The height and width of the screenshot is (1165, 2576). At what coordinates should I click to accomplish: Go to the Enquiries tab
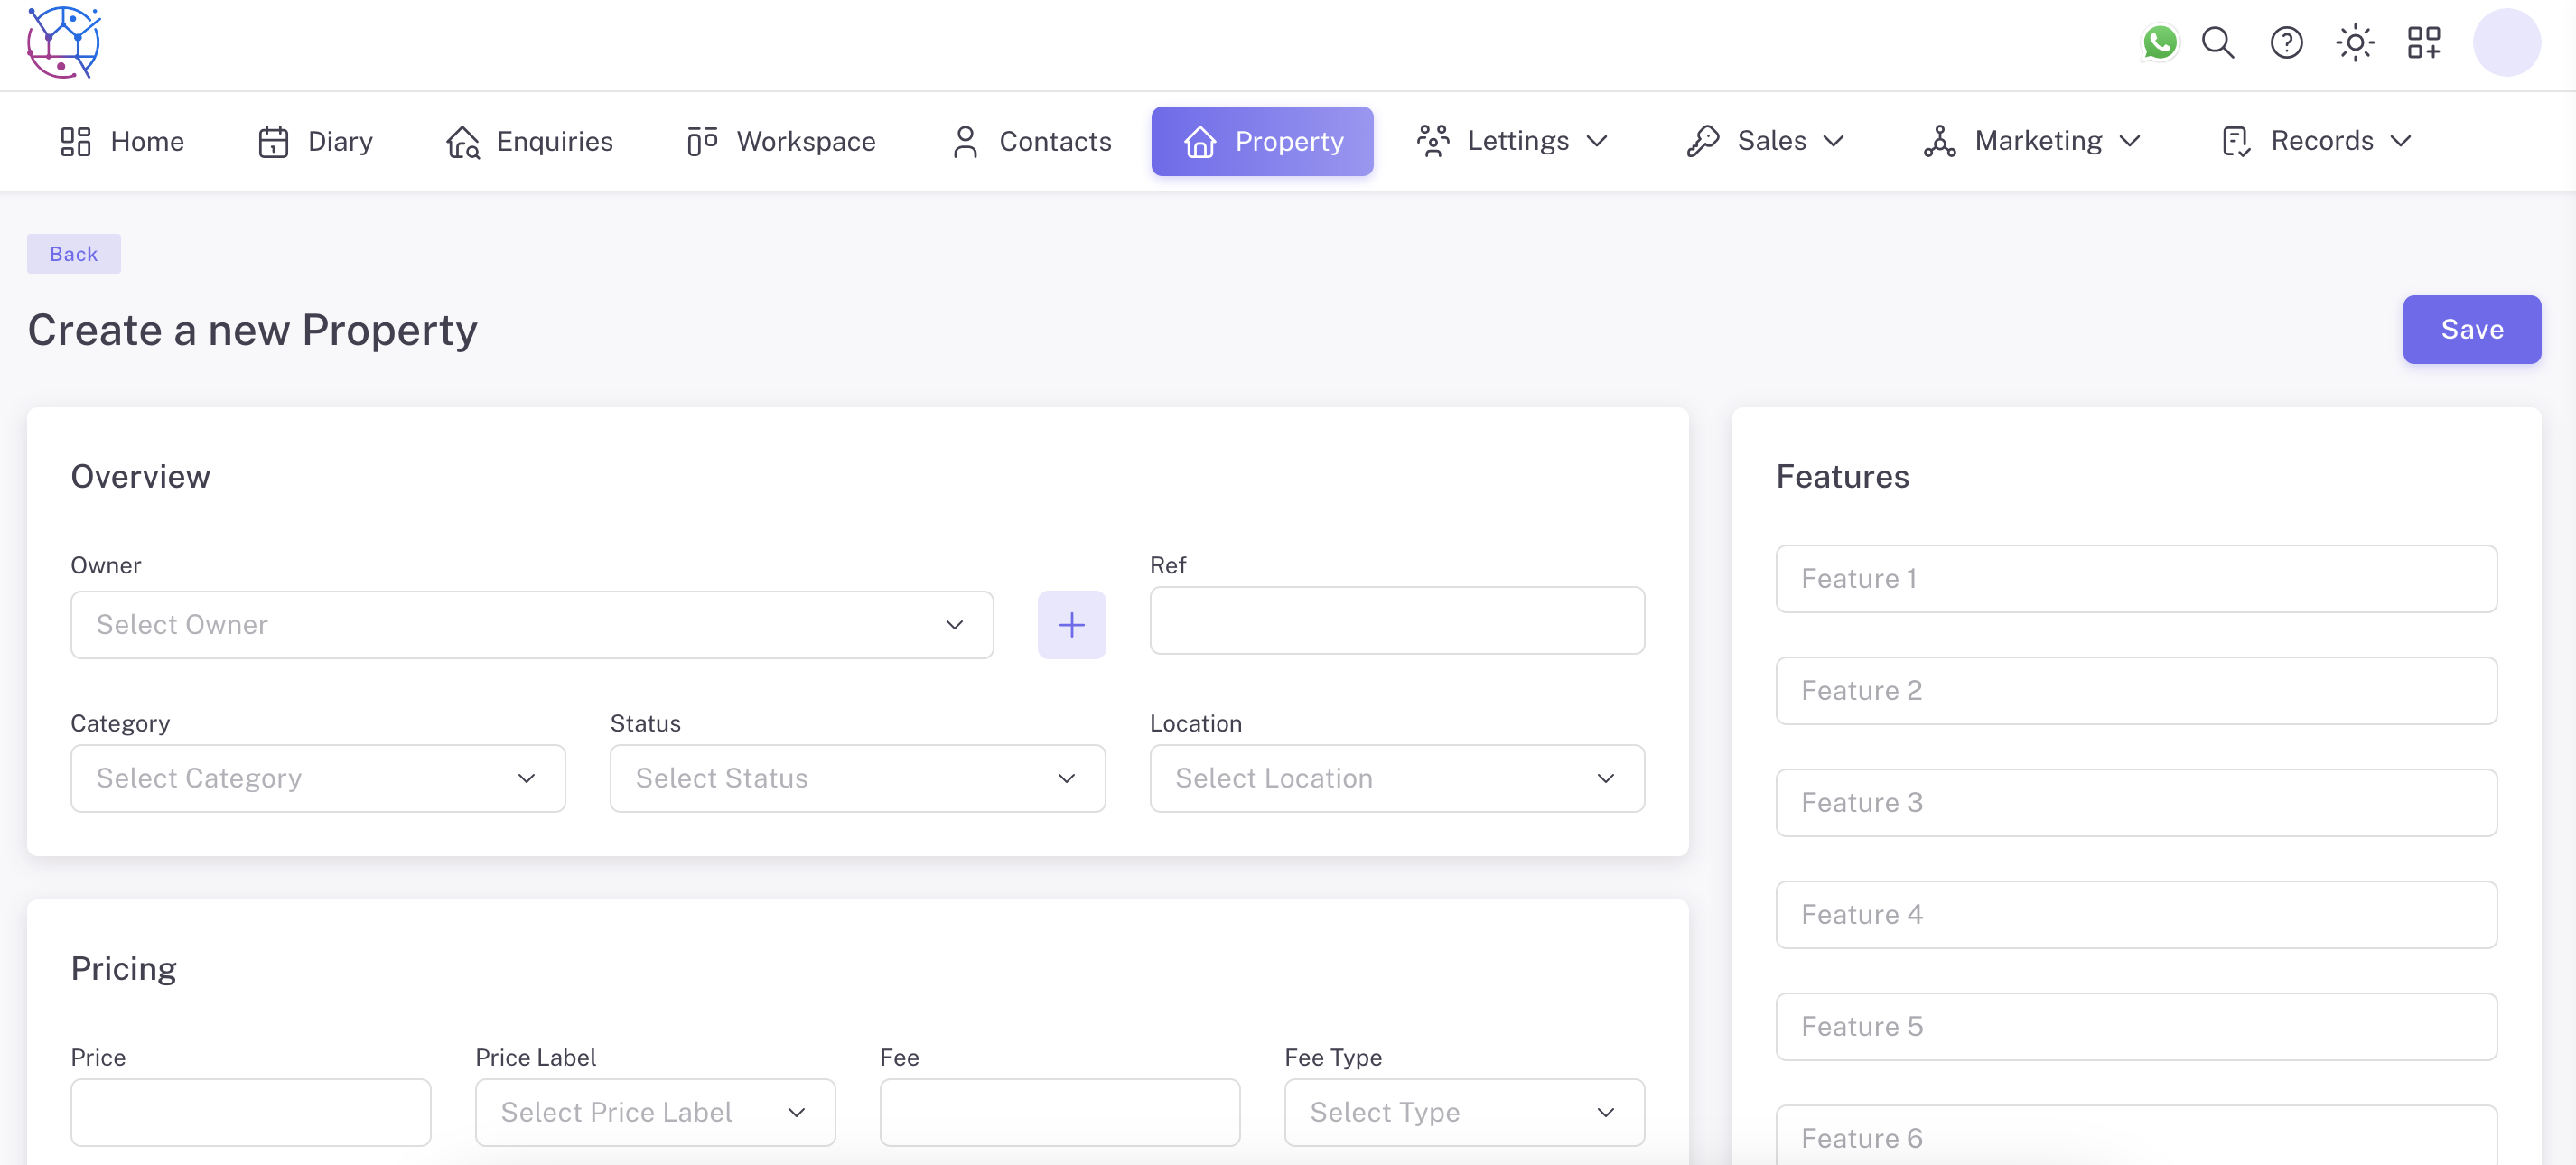tap(530, 141)
